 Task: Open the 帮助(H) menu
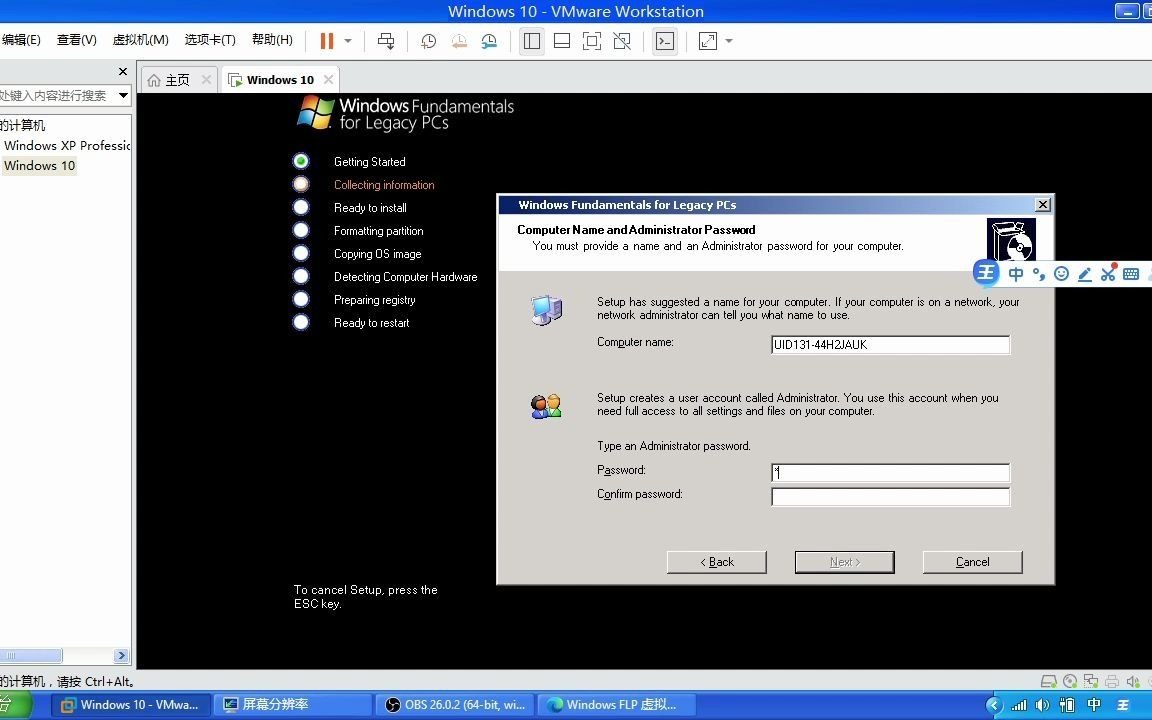[273, 40]
